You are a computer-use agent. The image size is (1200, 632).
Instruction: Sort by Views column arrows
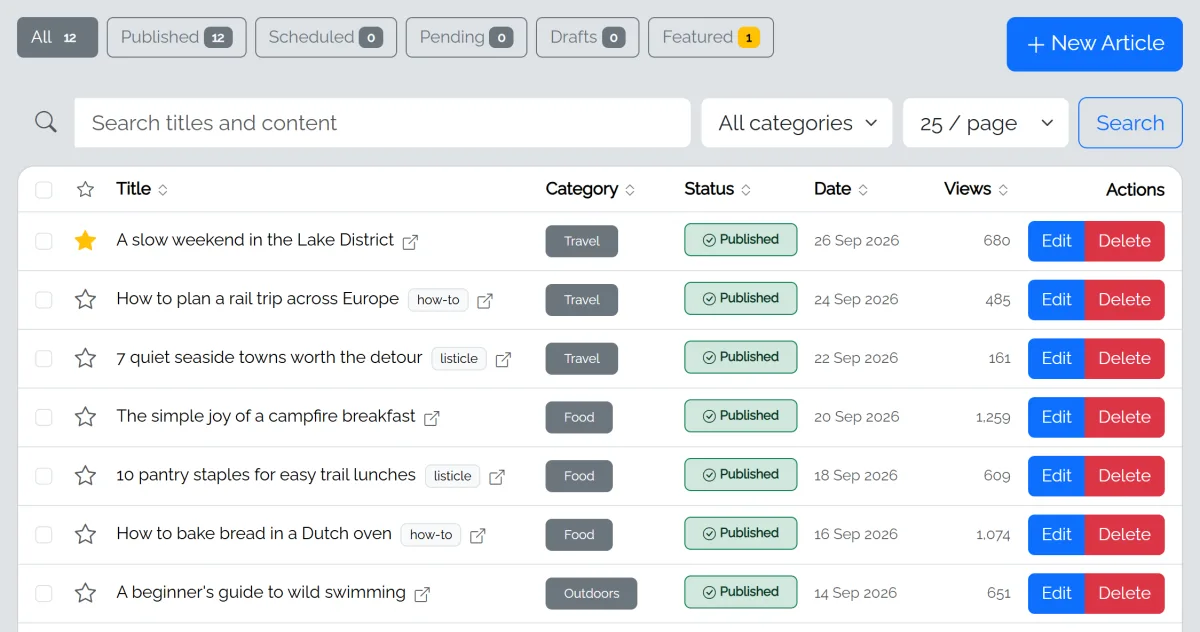pos(1003,189)
